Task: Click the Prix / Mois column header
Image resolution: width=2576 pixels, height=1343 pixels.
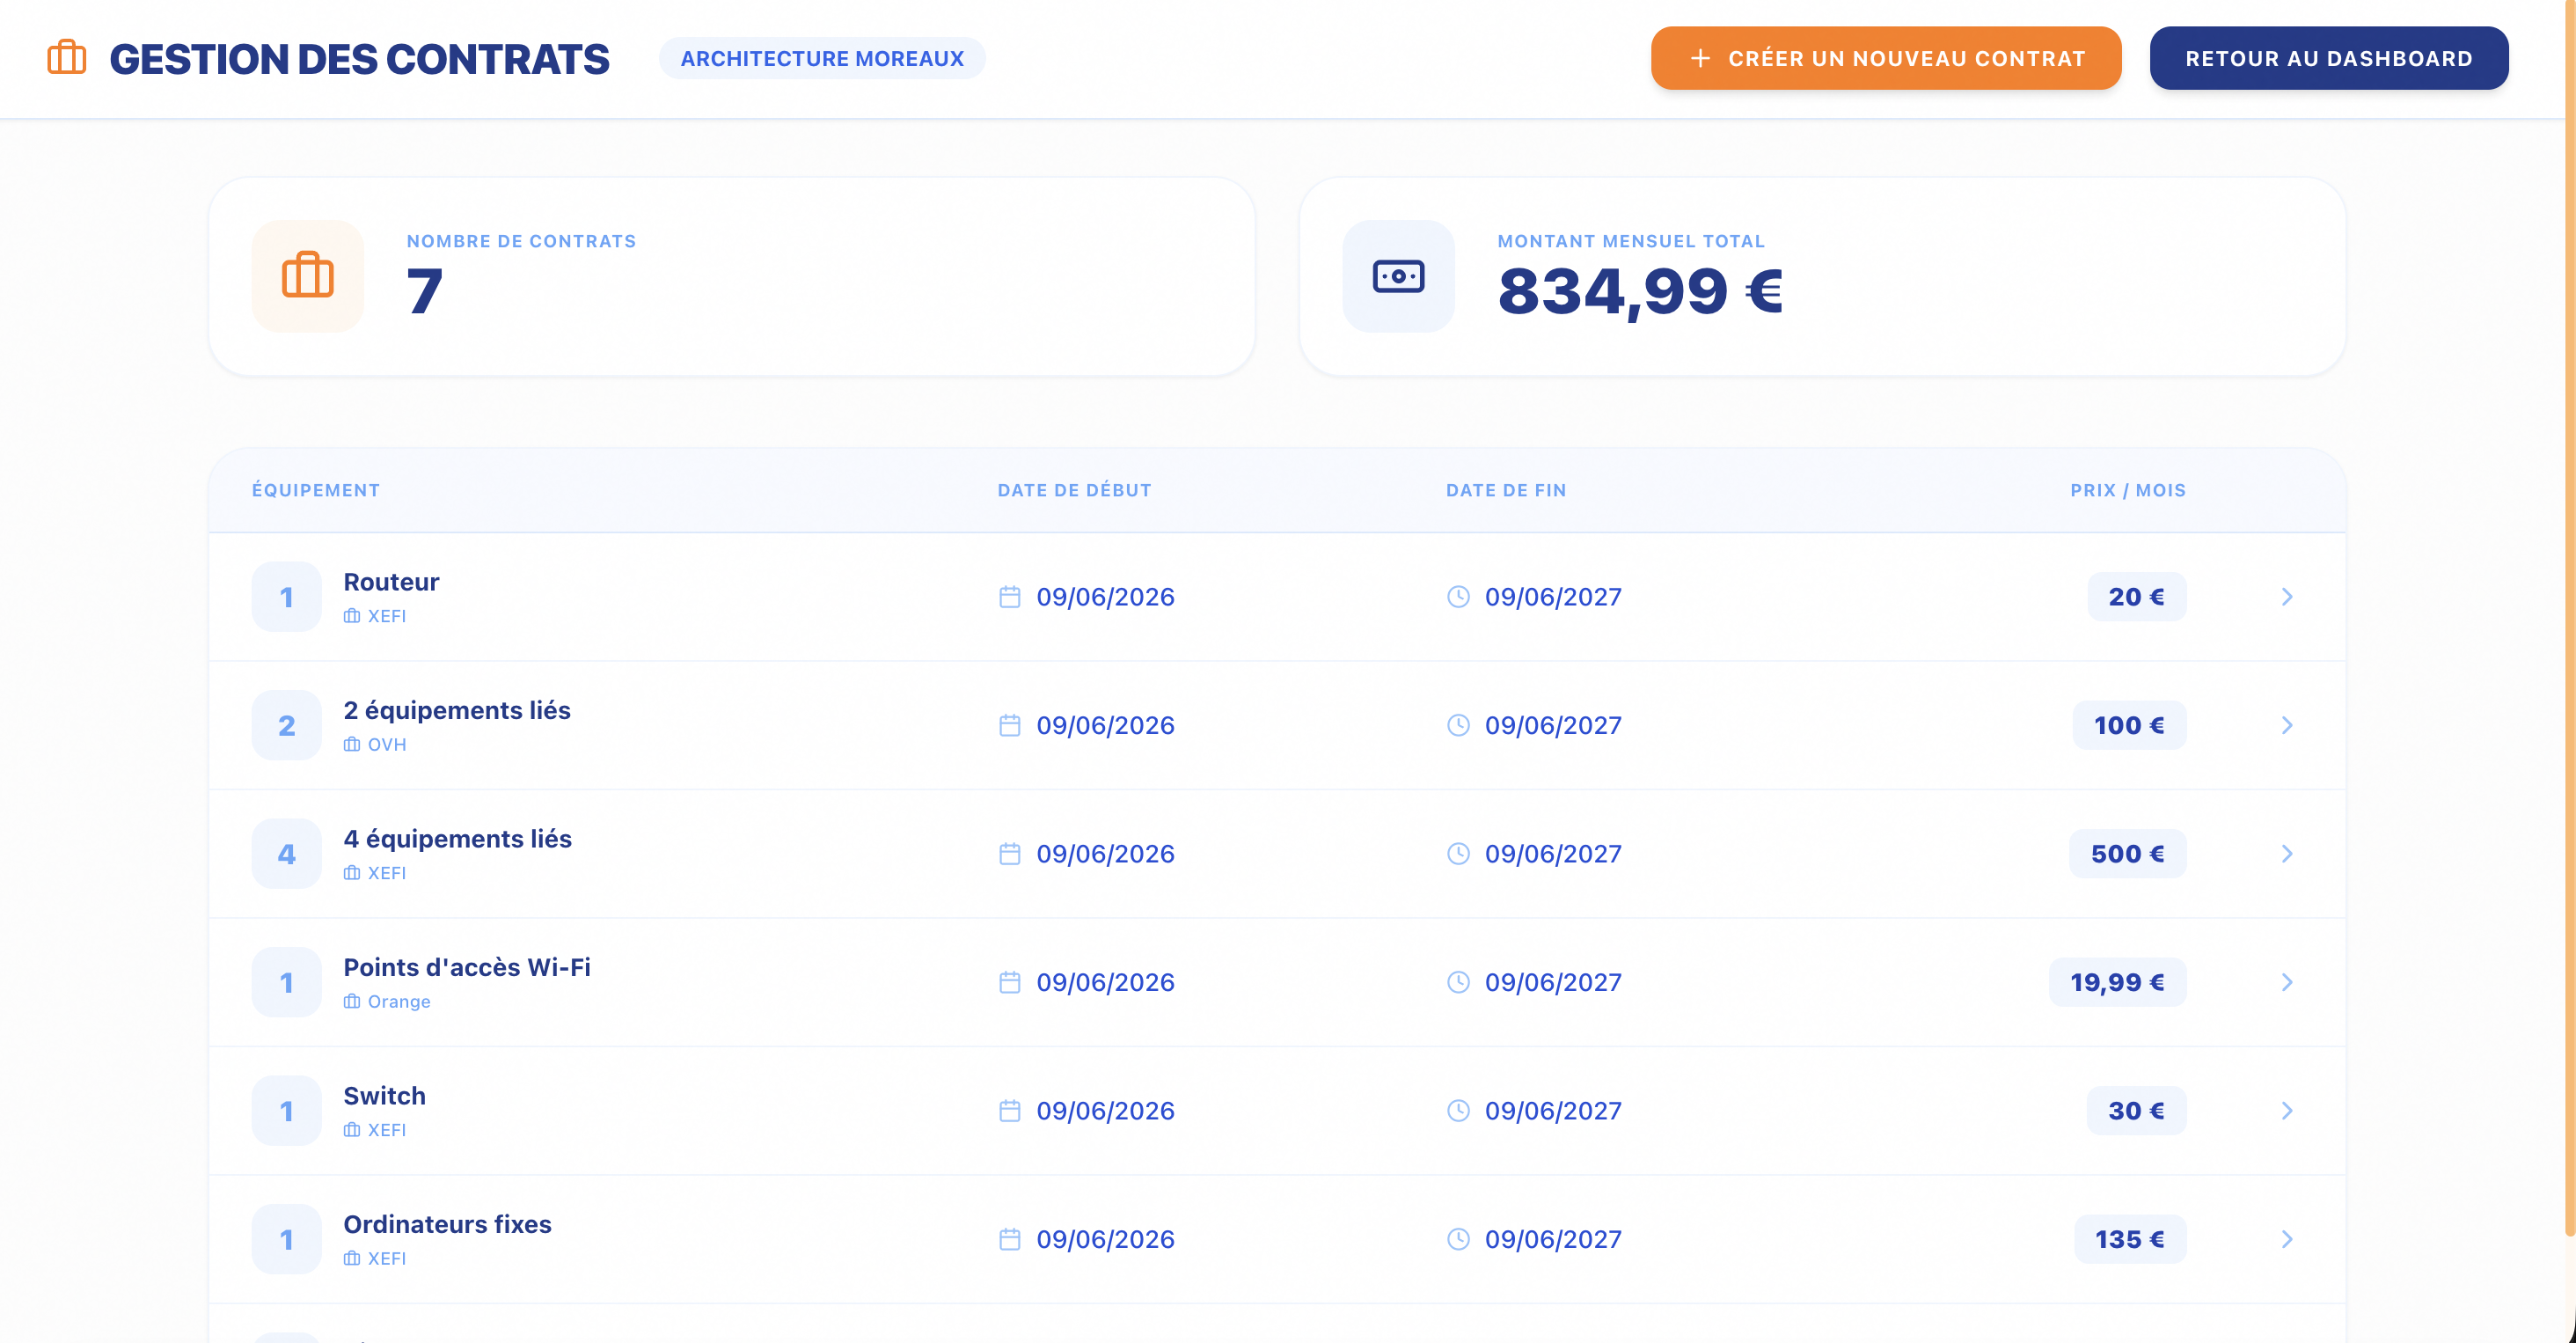Action: tap(2128, 490)
